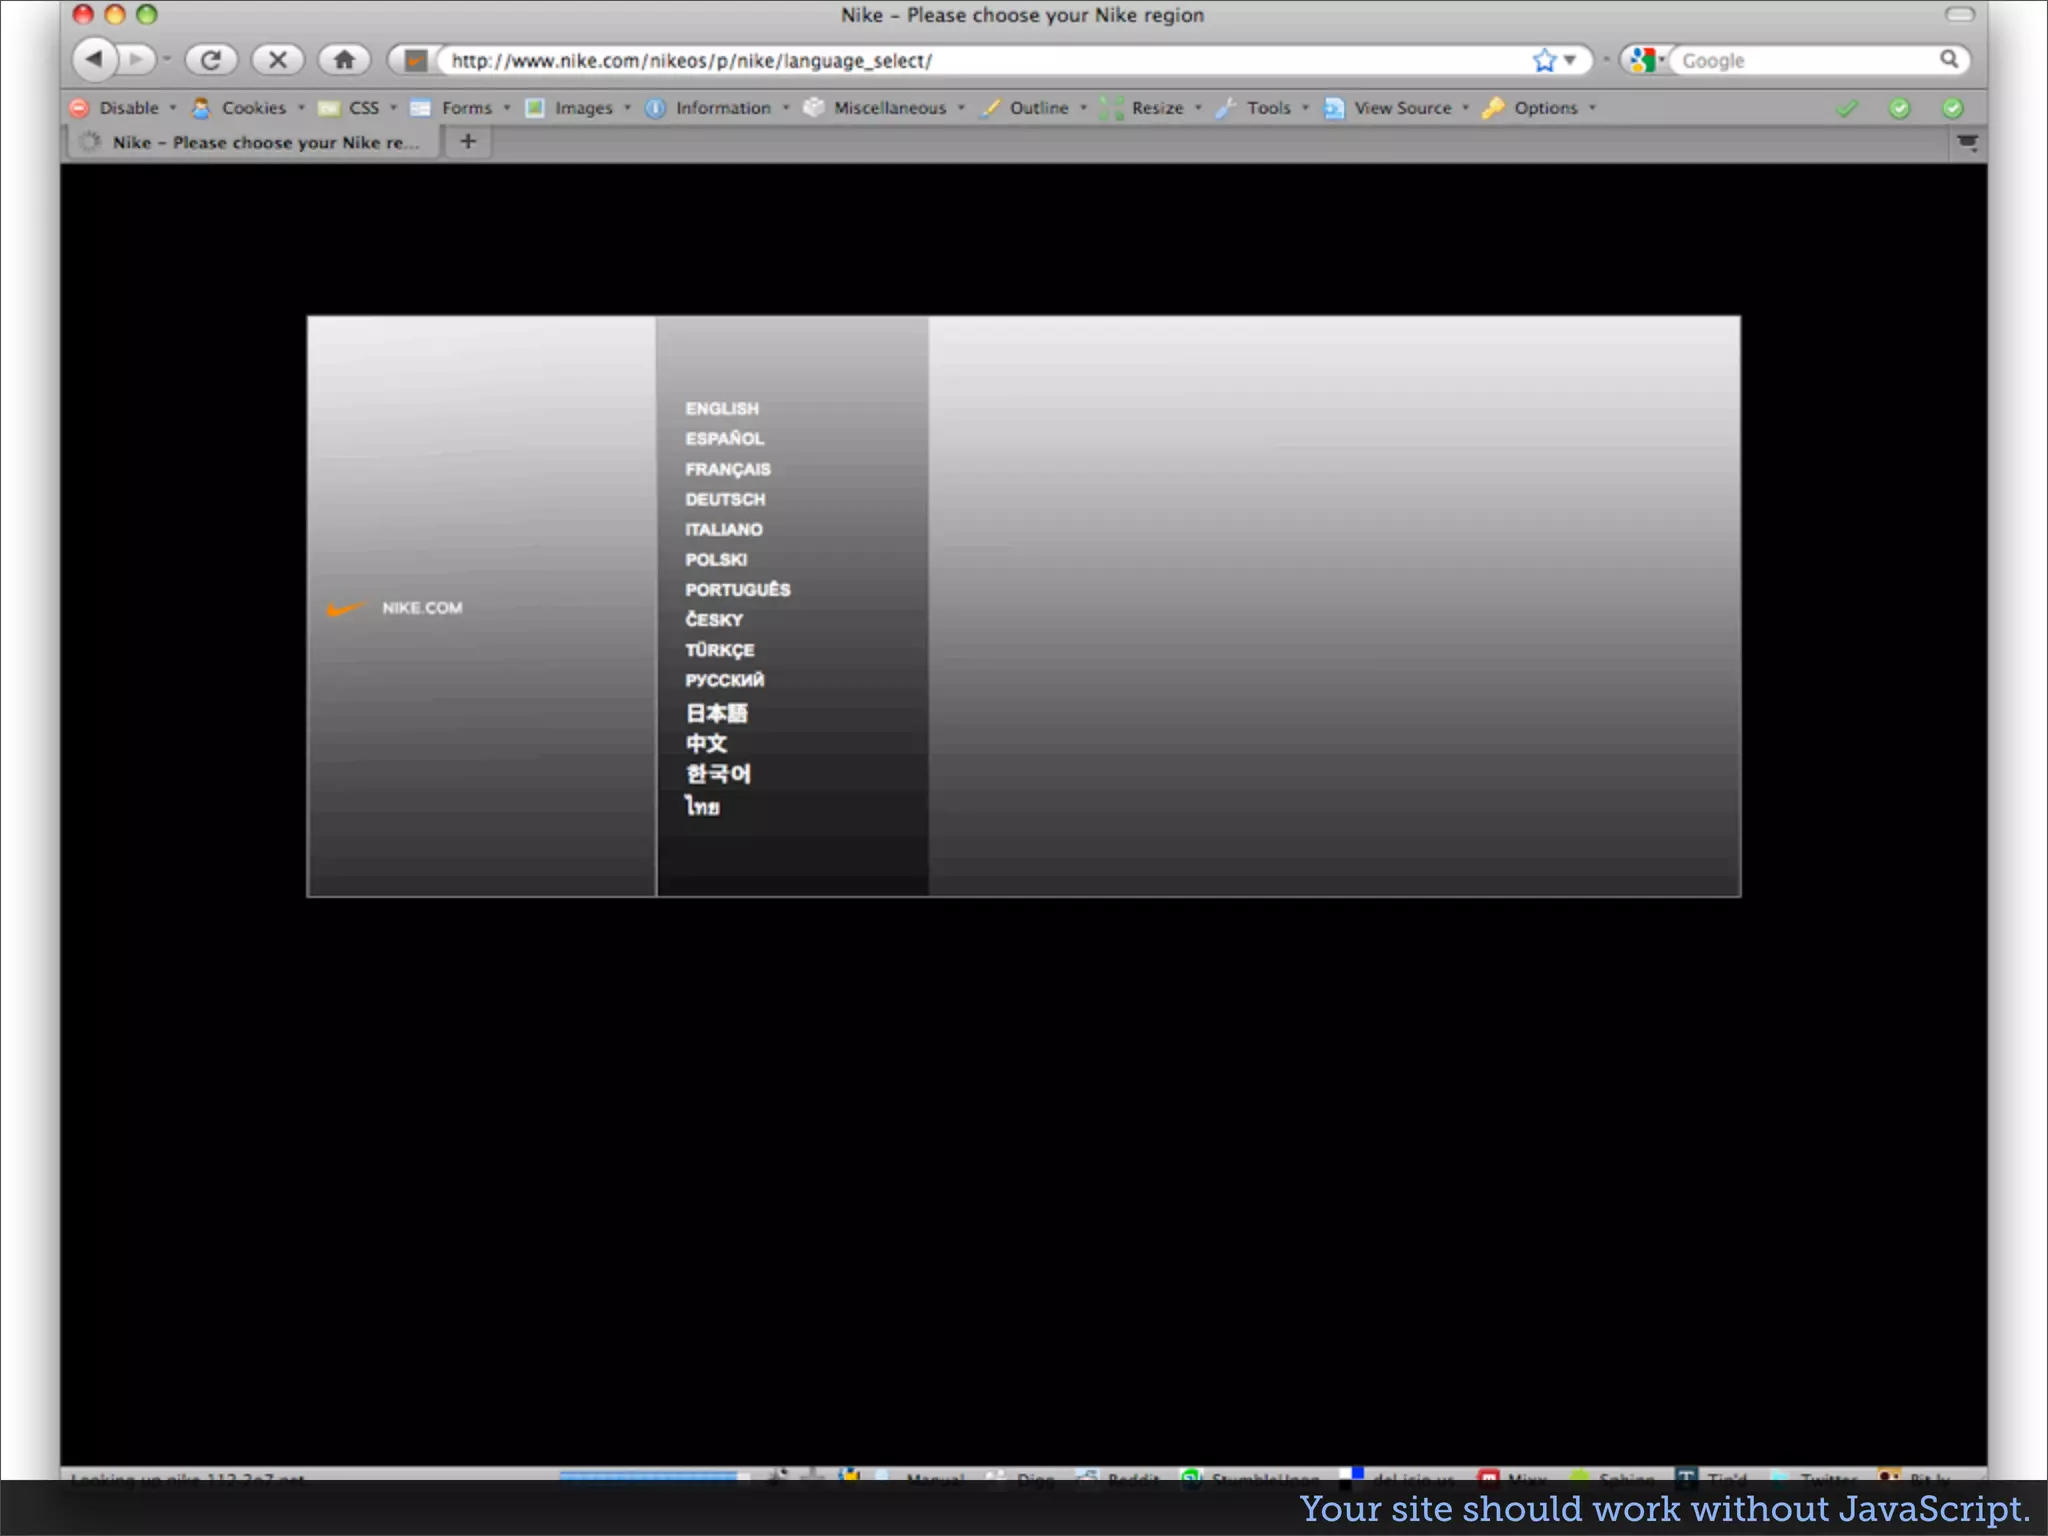
Task: Click the Images toolbar icon
Action: click(x=535, y=108)
